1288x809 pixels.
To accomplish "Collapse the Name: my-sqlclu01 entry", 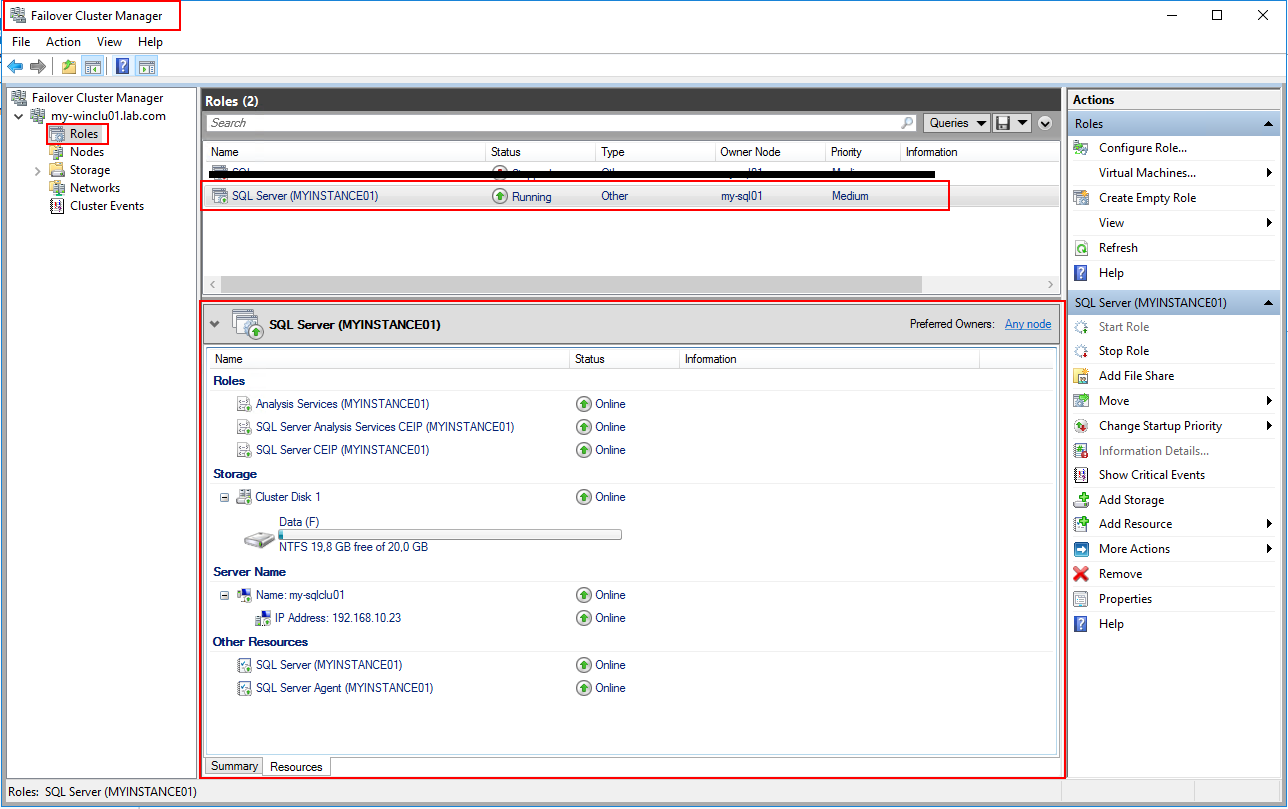I will (x=225, y=595).
